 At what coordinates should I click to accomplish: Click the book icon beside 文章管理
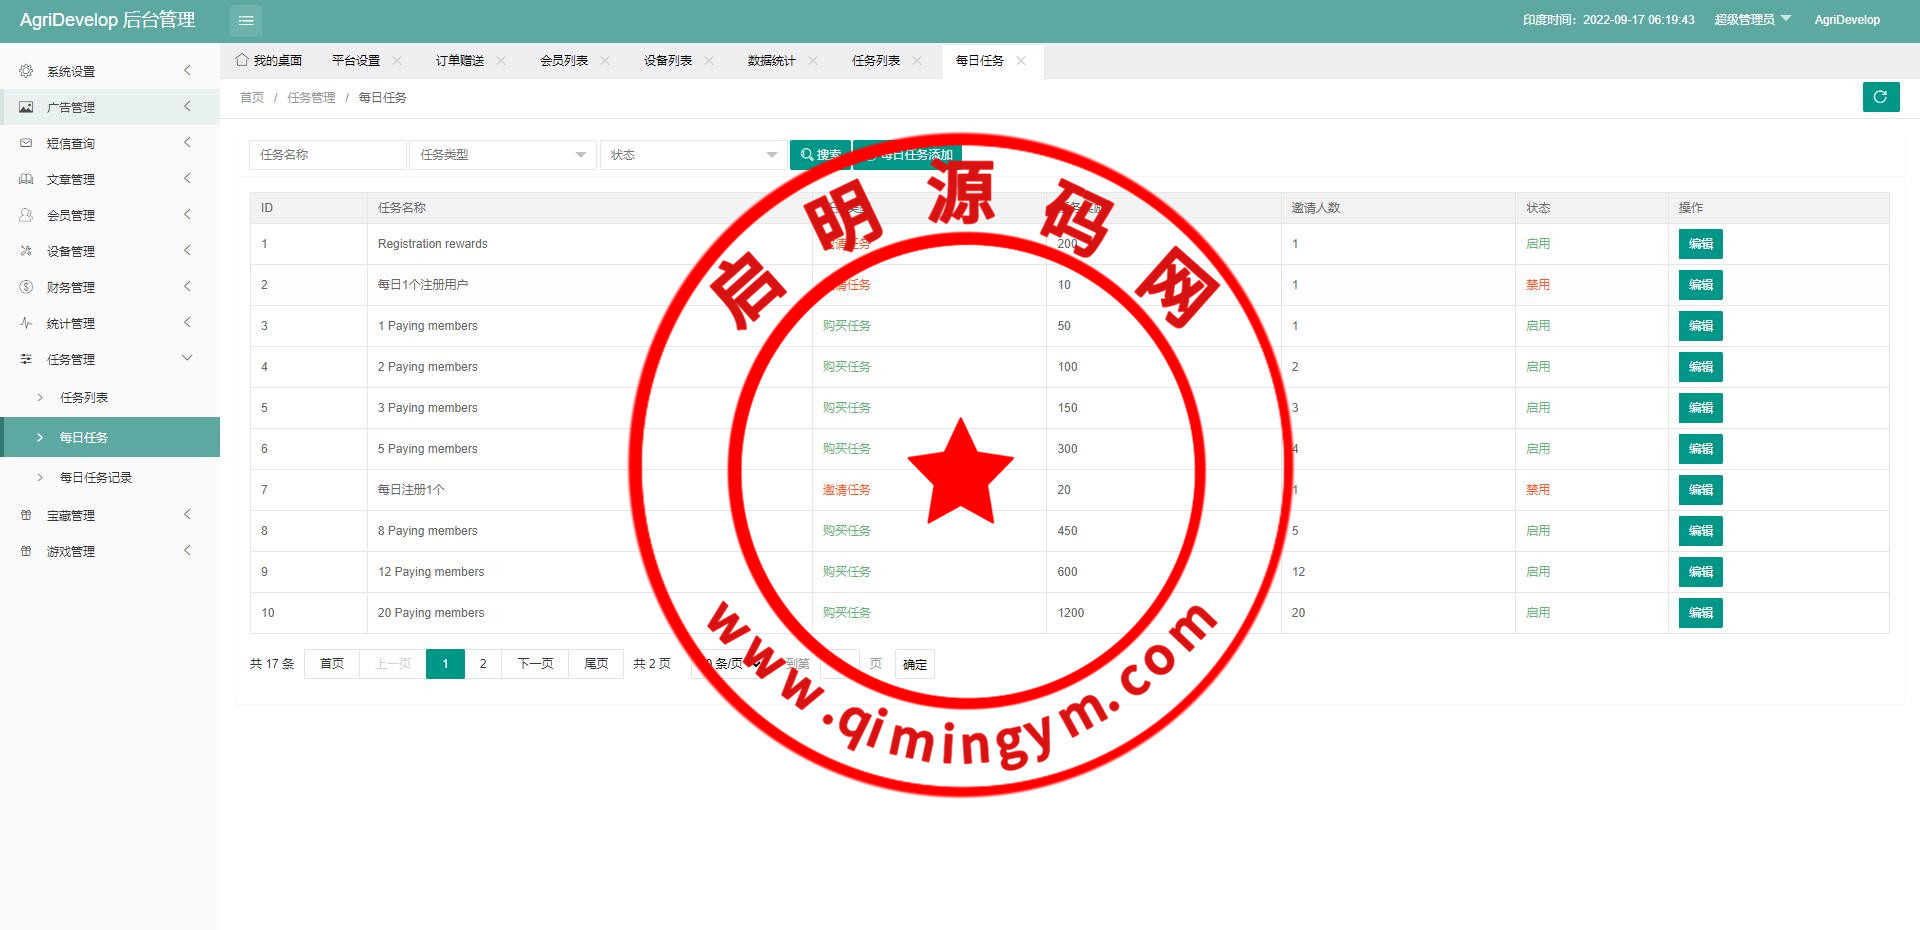pos(26,179)
